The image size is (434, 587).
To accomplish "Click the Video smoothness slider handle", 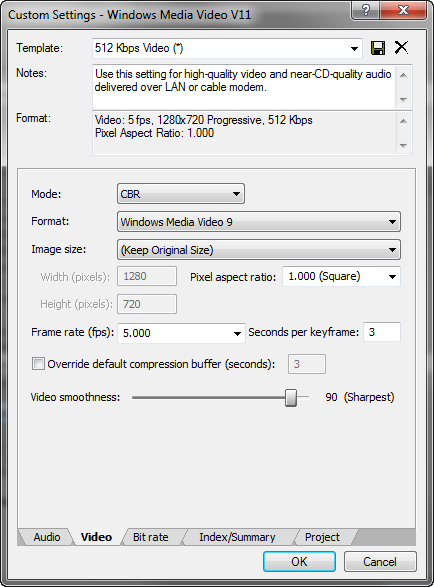I will pos(291,397).
